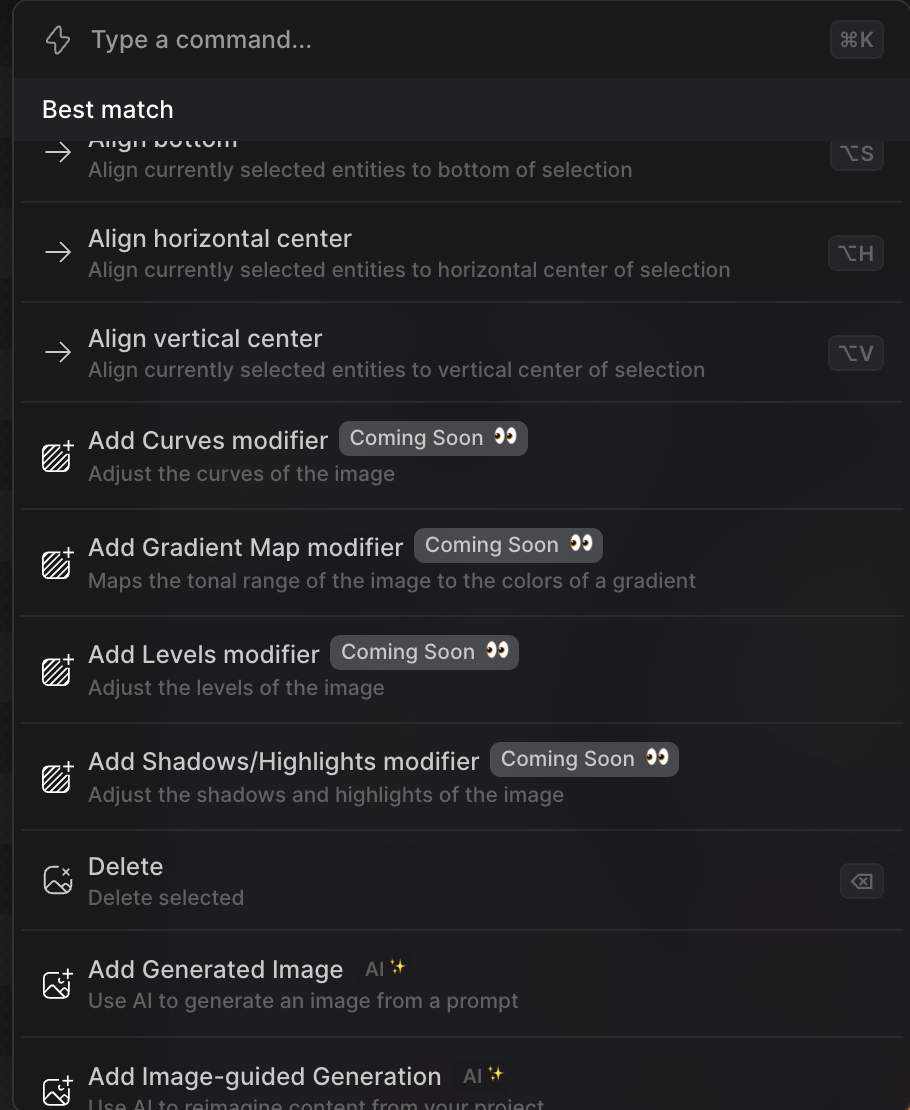Image resolution: width=910 pixels, height=1110 pixels.
Task: Click the Add Generated Image icon
Action: [58, 984]
